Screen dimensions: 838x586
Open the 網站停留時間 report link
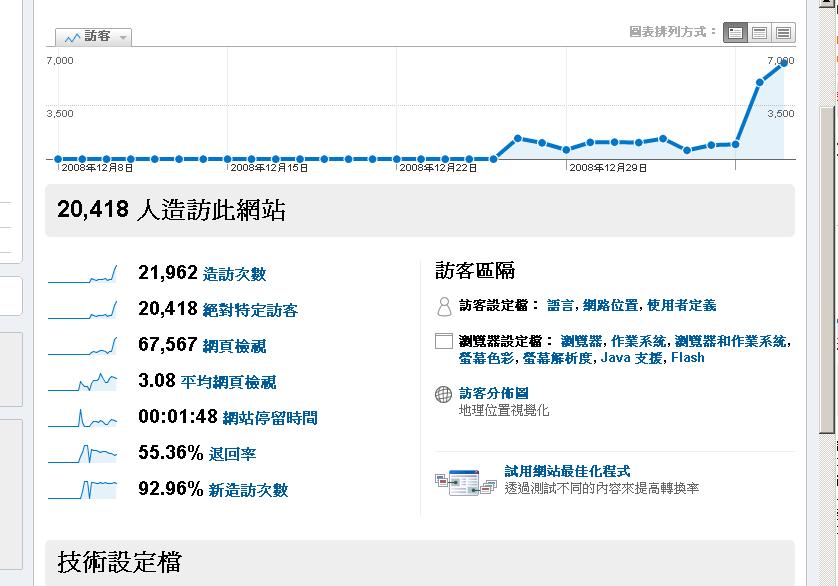click(x=270, y=418)
